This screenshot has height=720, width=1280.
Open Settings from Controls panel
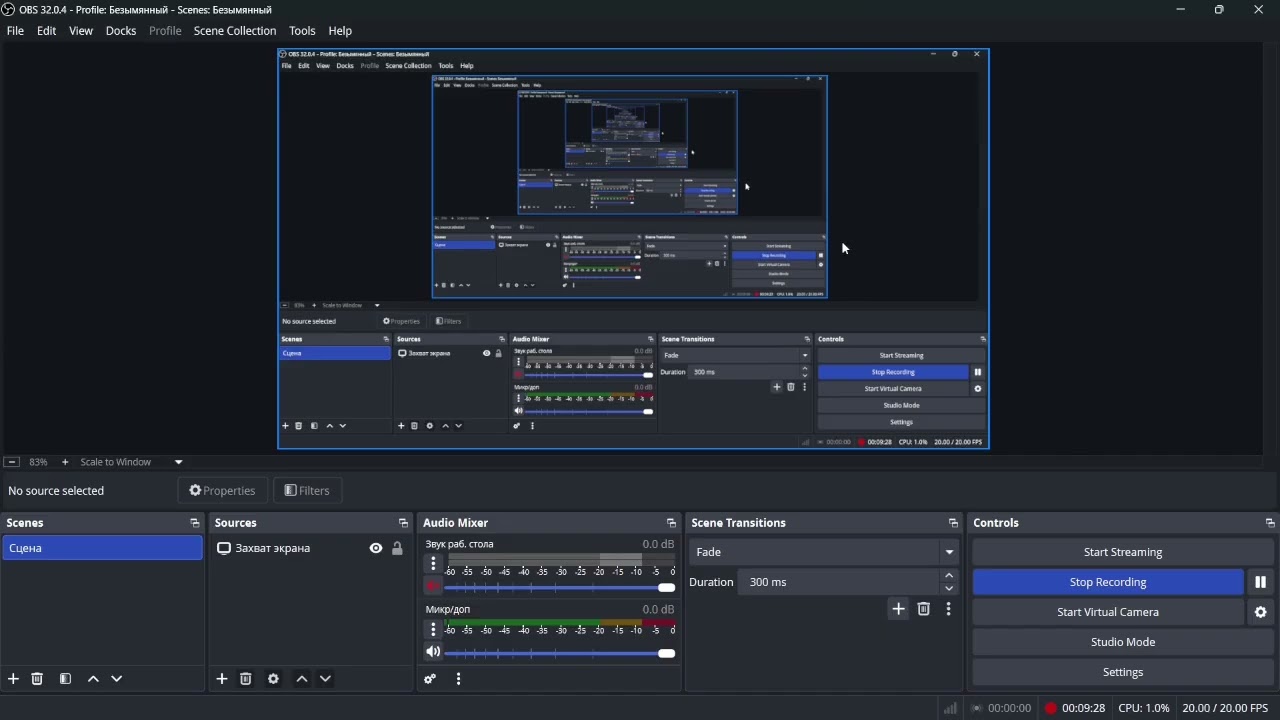coord(1123,673)
